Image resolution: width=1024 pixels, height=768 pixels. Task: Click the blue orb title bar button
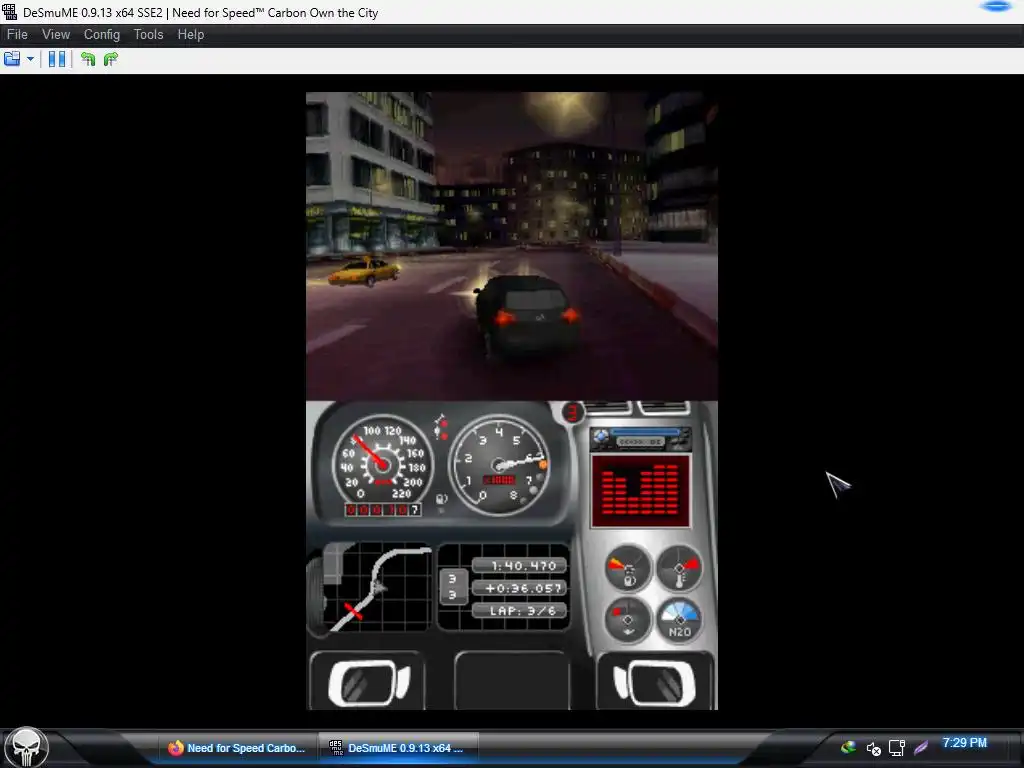tap(997, 7)
